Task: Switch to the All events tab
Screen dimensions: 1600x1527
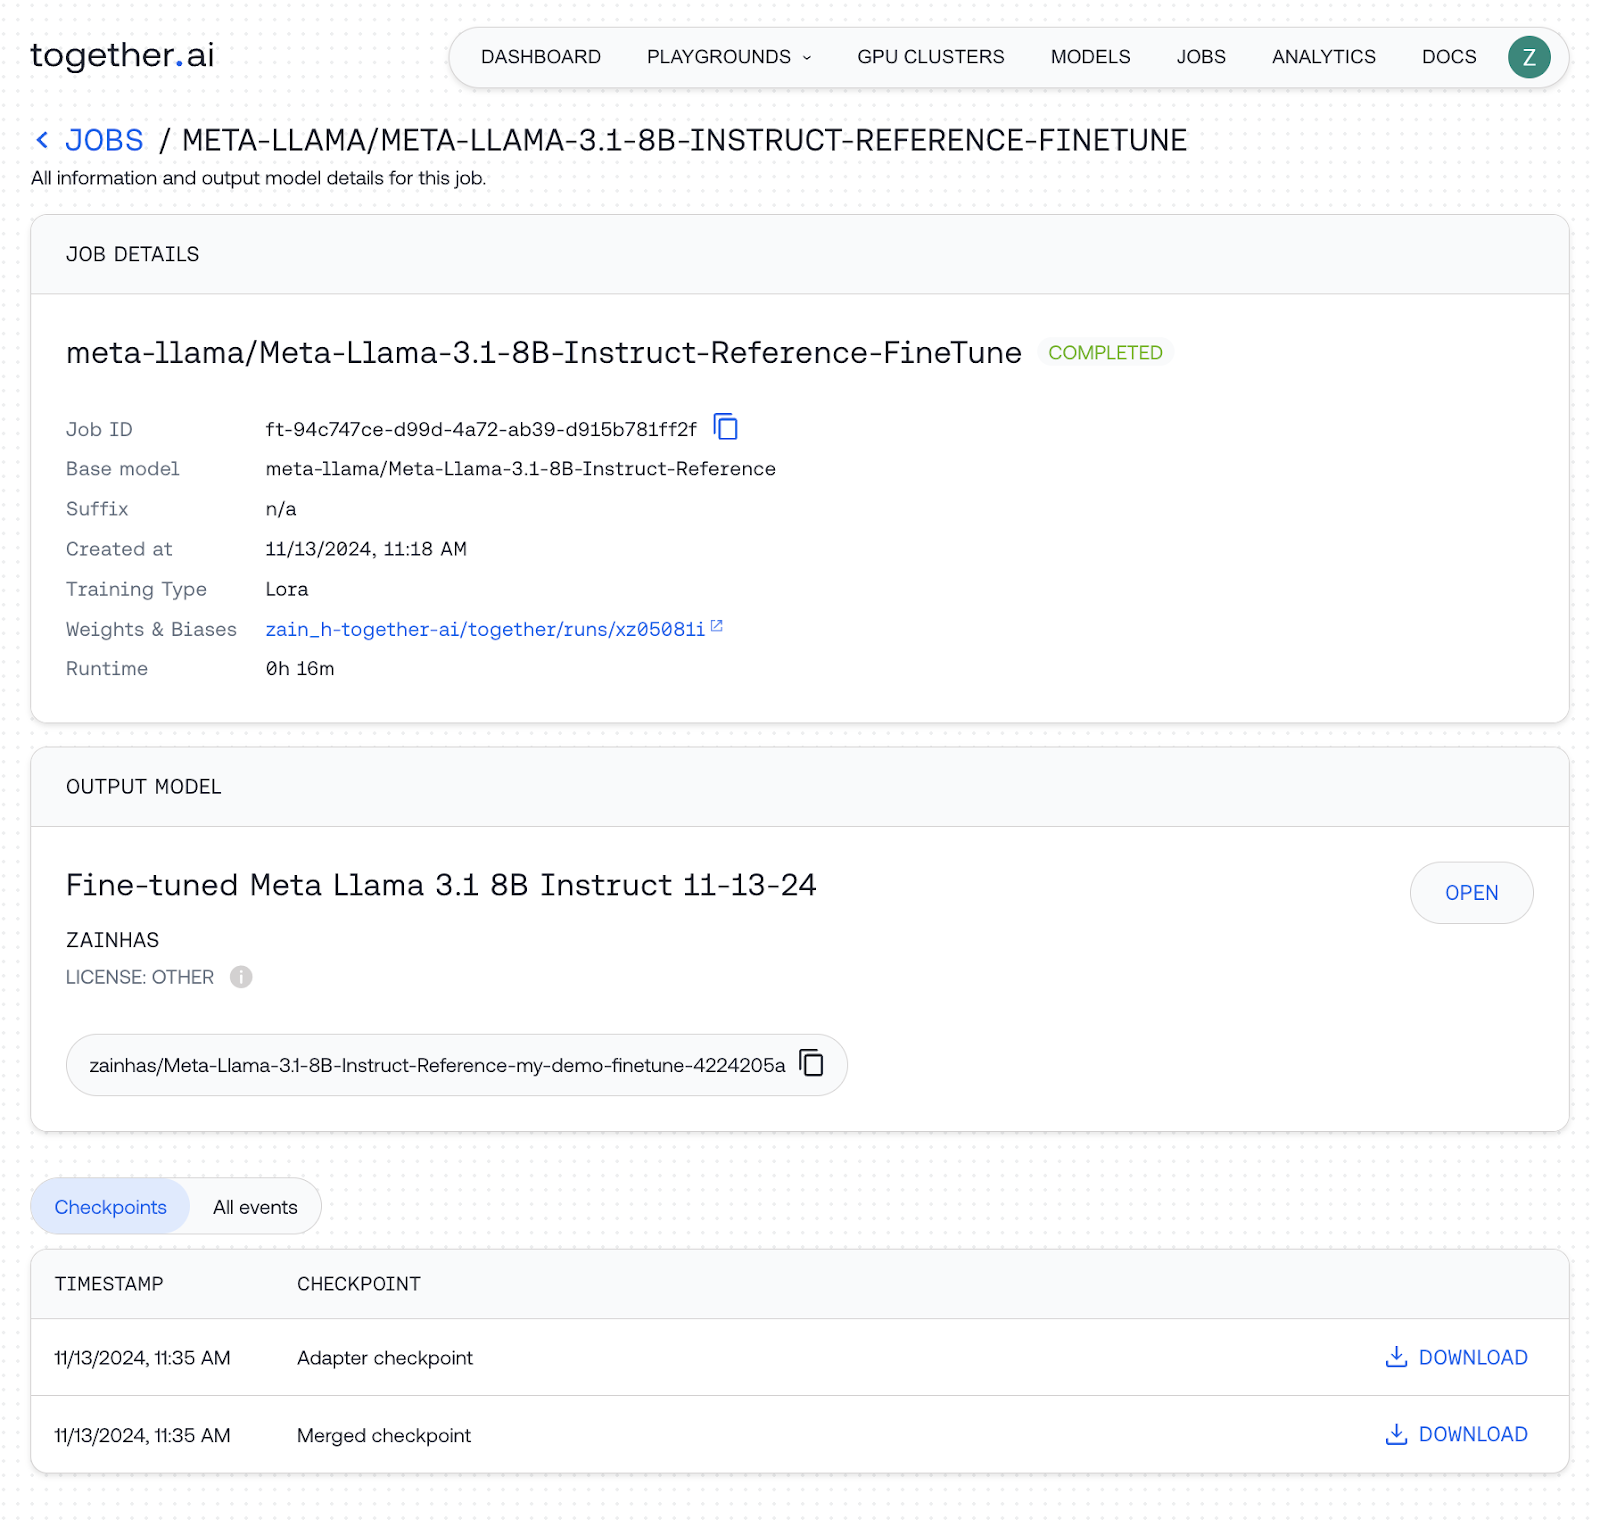Action: [255, 1207]
